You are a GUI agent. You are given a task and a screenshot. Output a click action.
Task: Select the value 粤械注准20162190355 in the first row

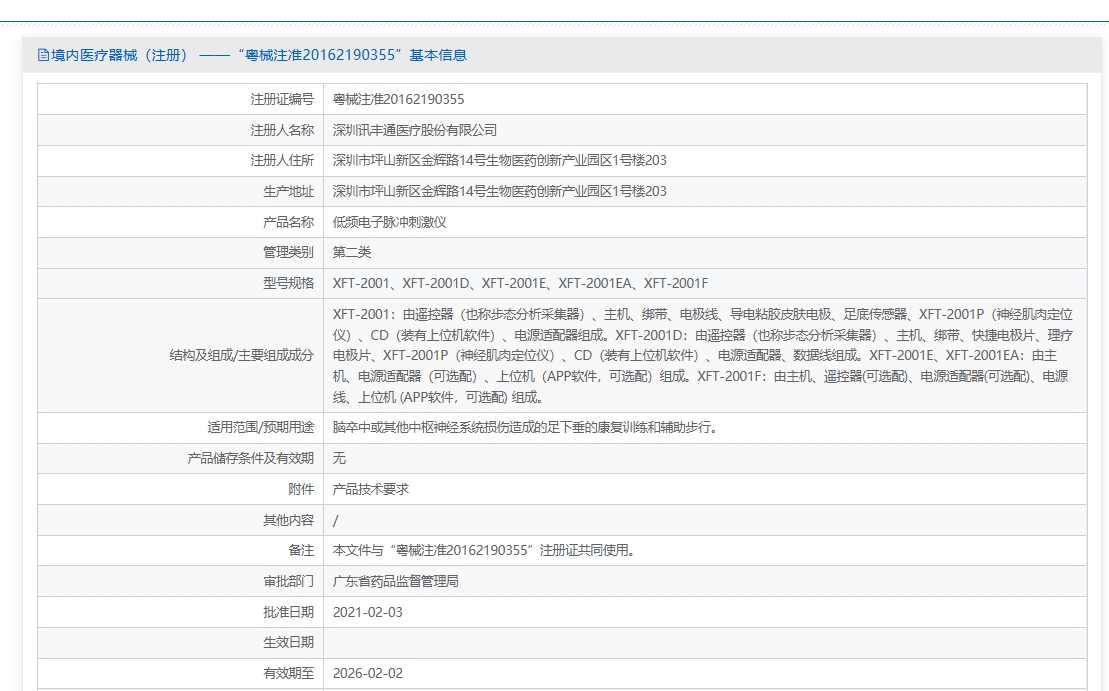pos(398,100)
